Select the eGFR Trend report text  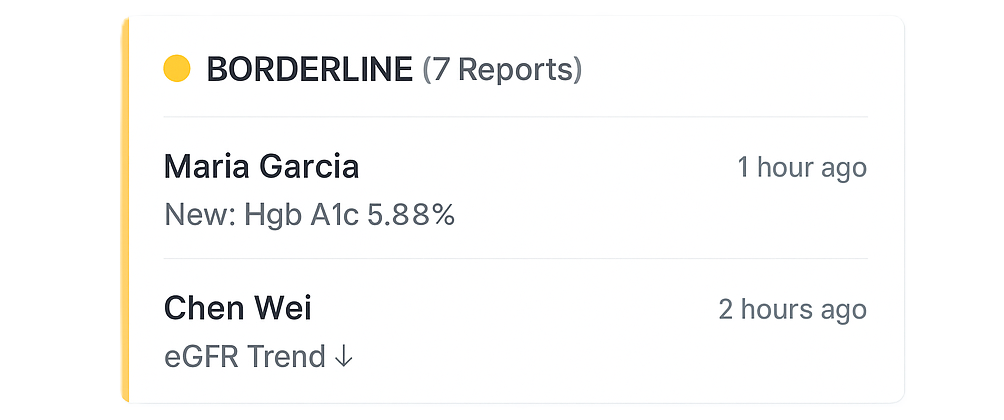point(245,357)
